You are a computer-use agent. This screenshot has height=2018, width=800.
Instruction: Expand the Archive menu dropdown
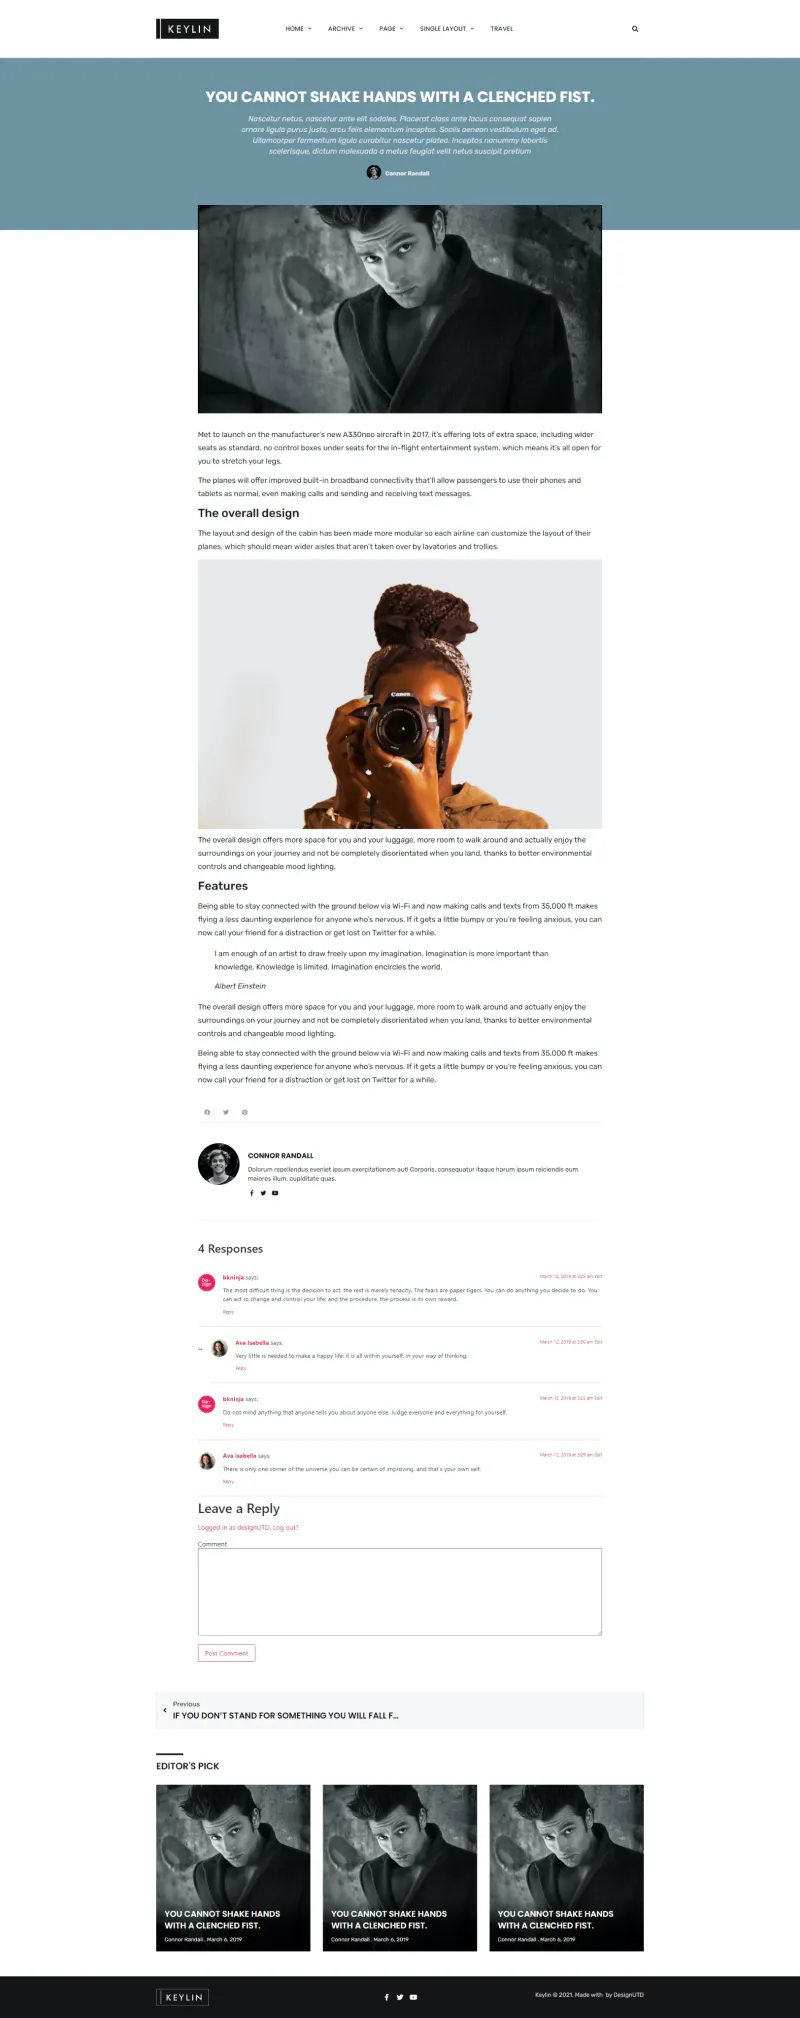[345, 29]
